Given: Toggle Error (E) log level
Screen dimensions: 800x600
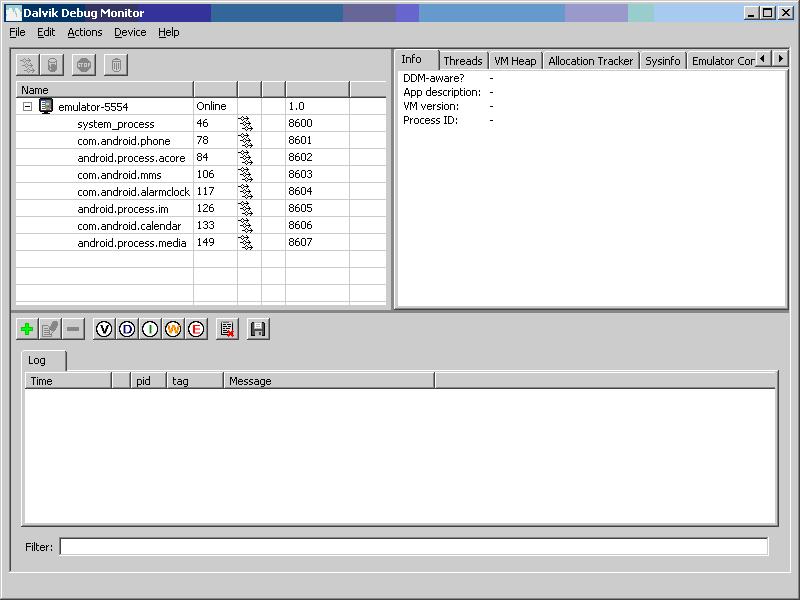Looking at the screenshot, I should pyautogui.click(x=196, y=329).
